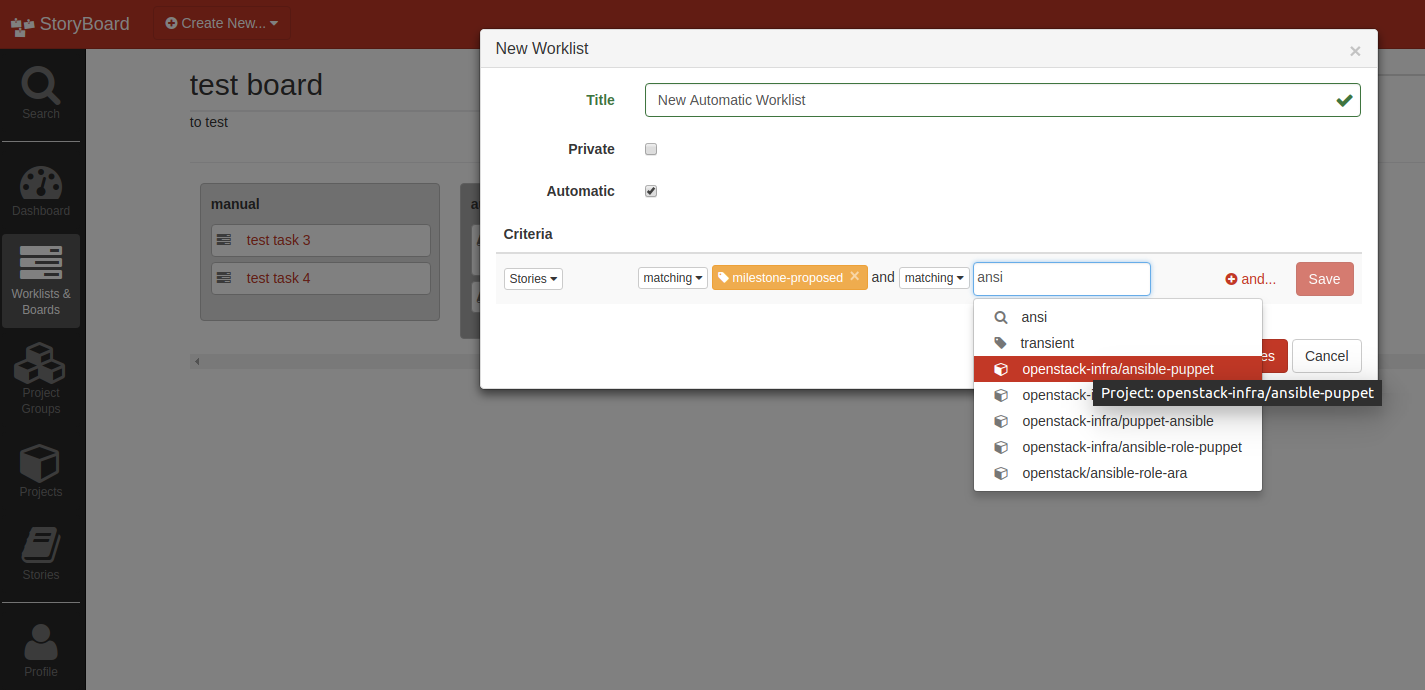1425x690 pixels.
Task: Click inside the Title input field
Action: click(1000, 99)
